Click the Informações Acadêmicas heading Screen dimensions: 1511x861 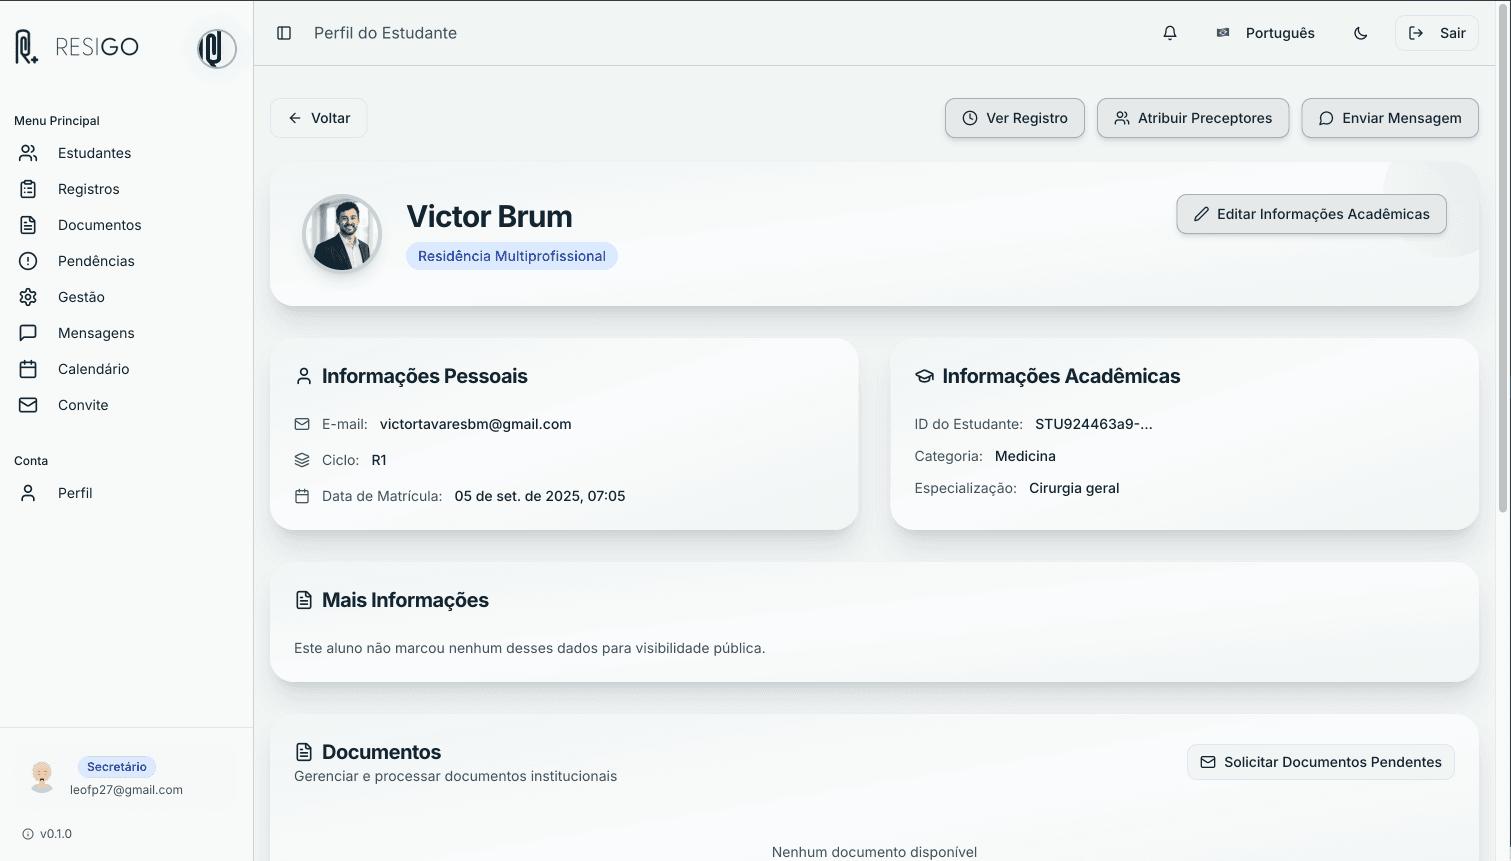(1061, 376)
